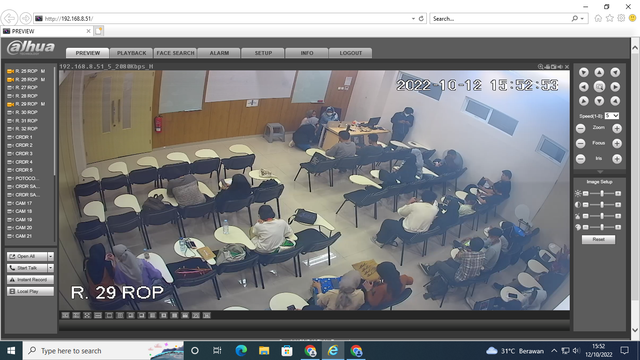Increase Focus with the plus button
This screenshot has width=640, height=360.
(617, 143)
